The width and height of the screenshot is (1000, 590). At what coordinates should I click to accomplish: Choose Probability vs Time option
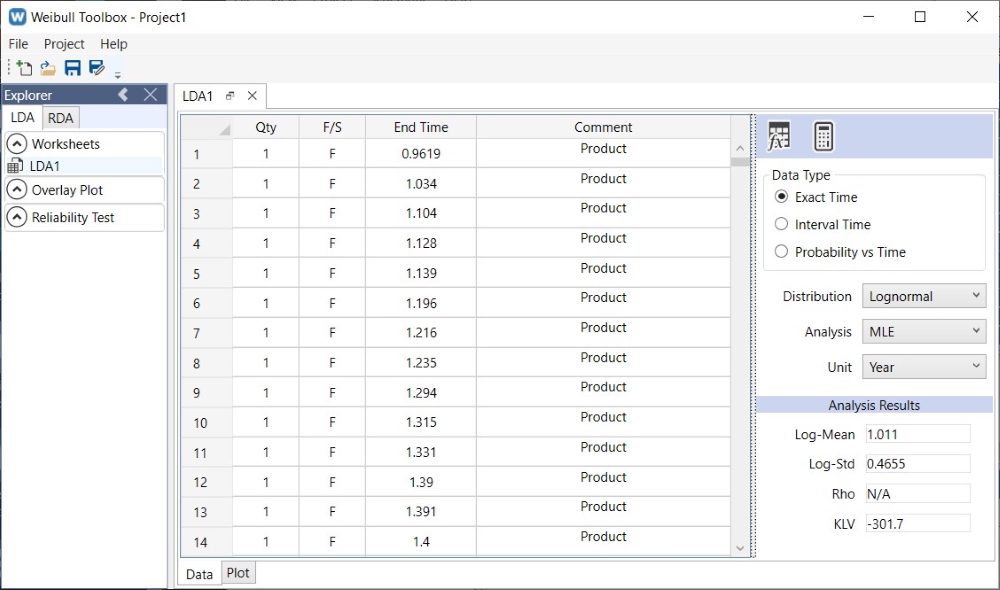[x=782, y=252]
